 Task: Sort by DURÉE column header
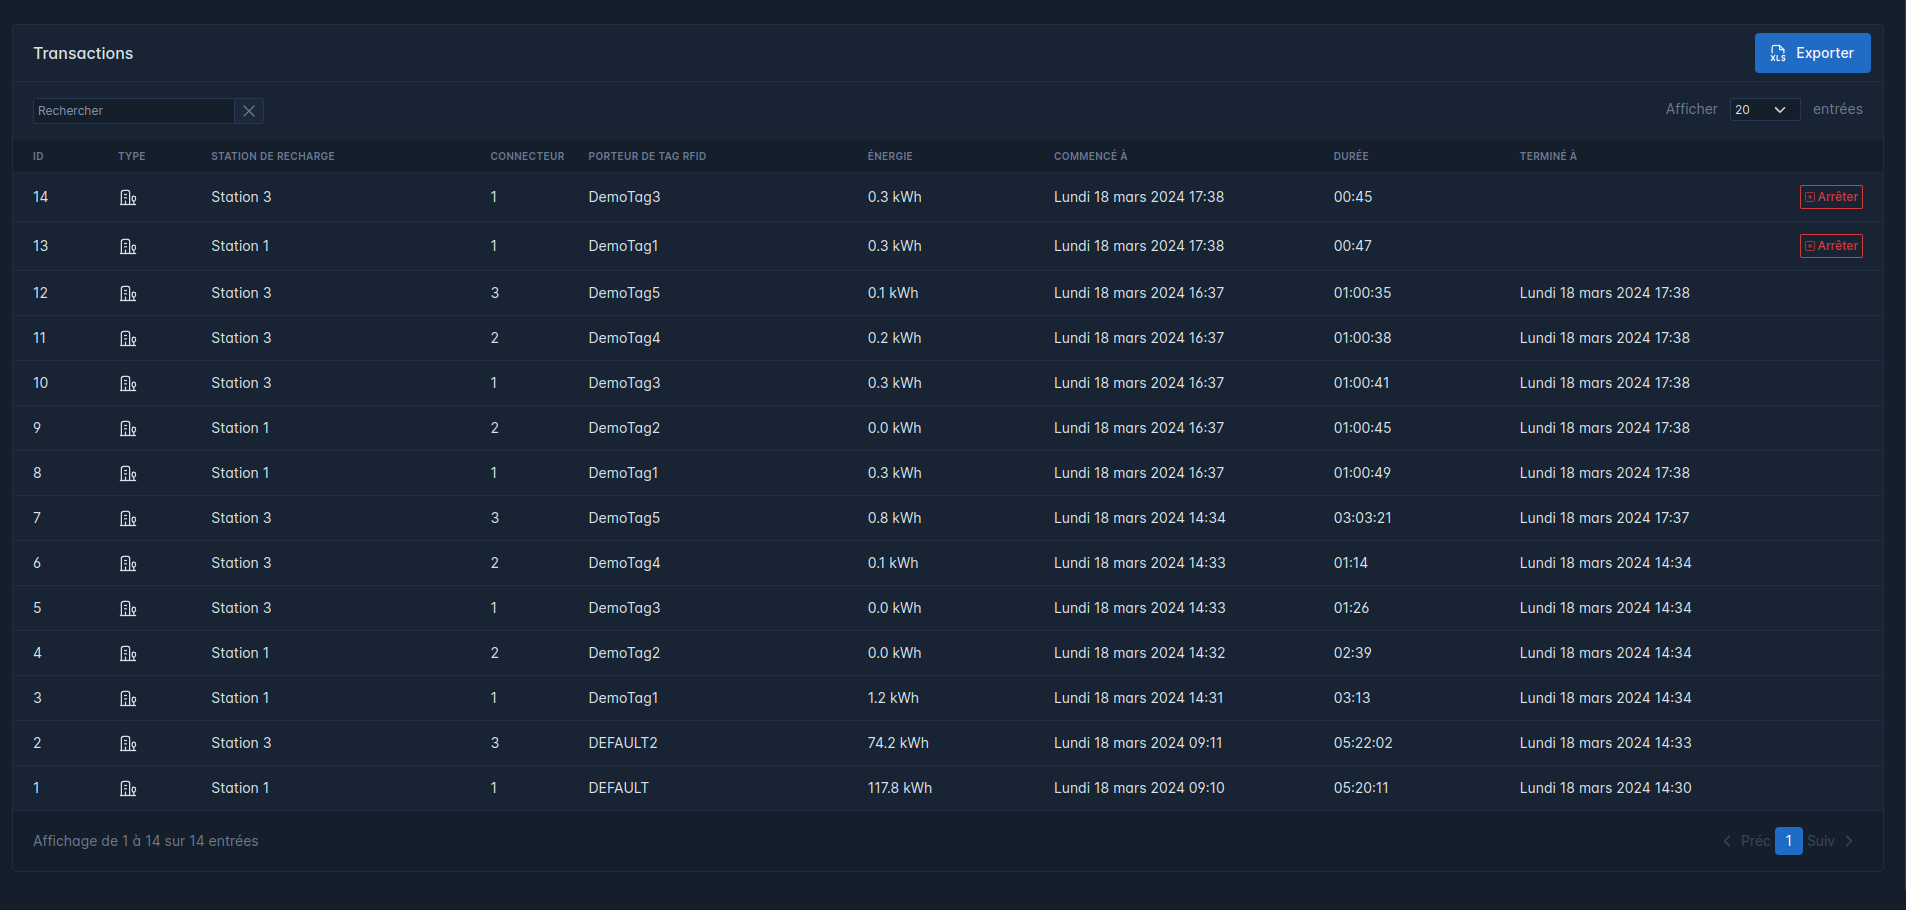click(x=1351, y=157)
